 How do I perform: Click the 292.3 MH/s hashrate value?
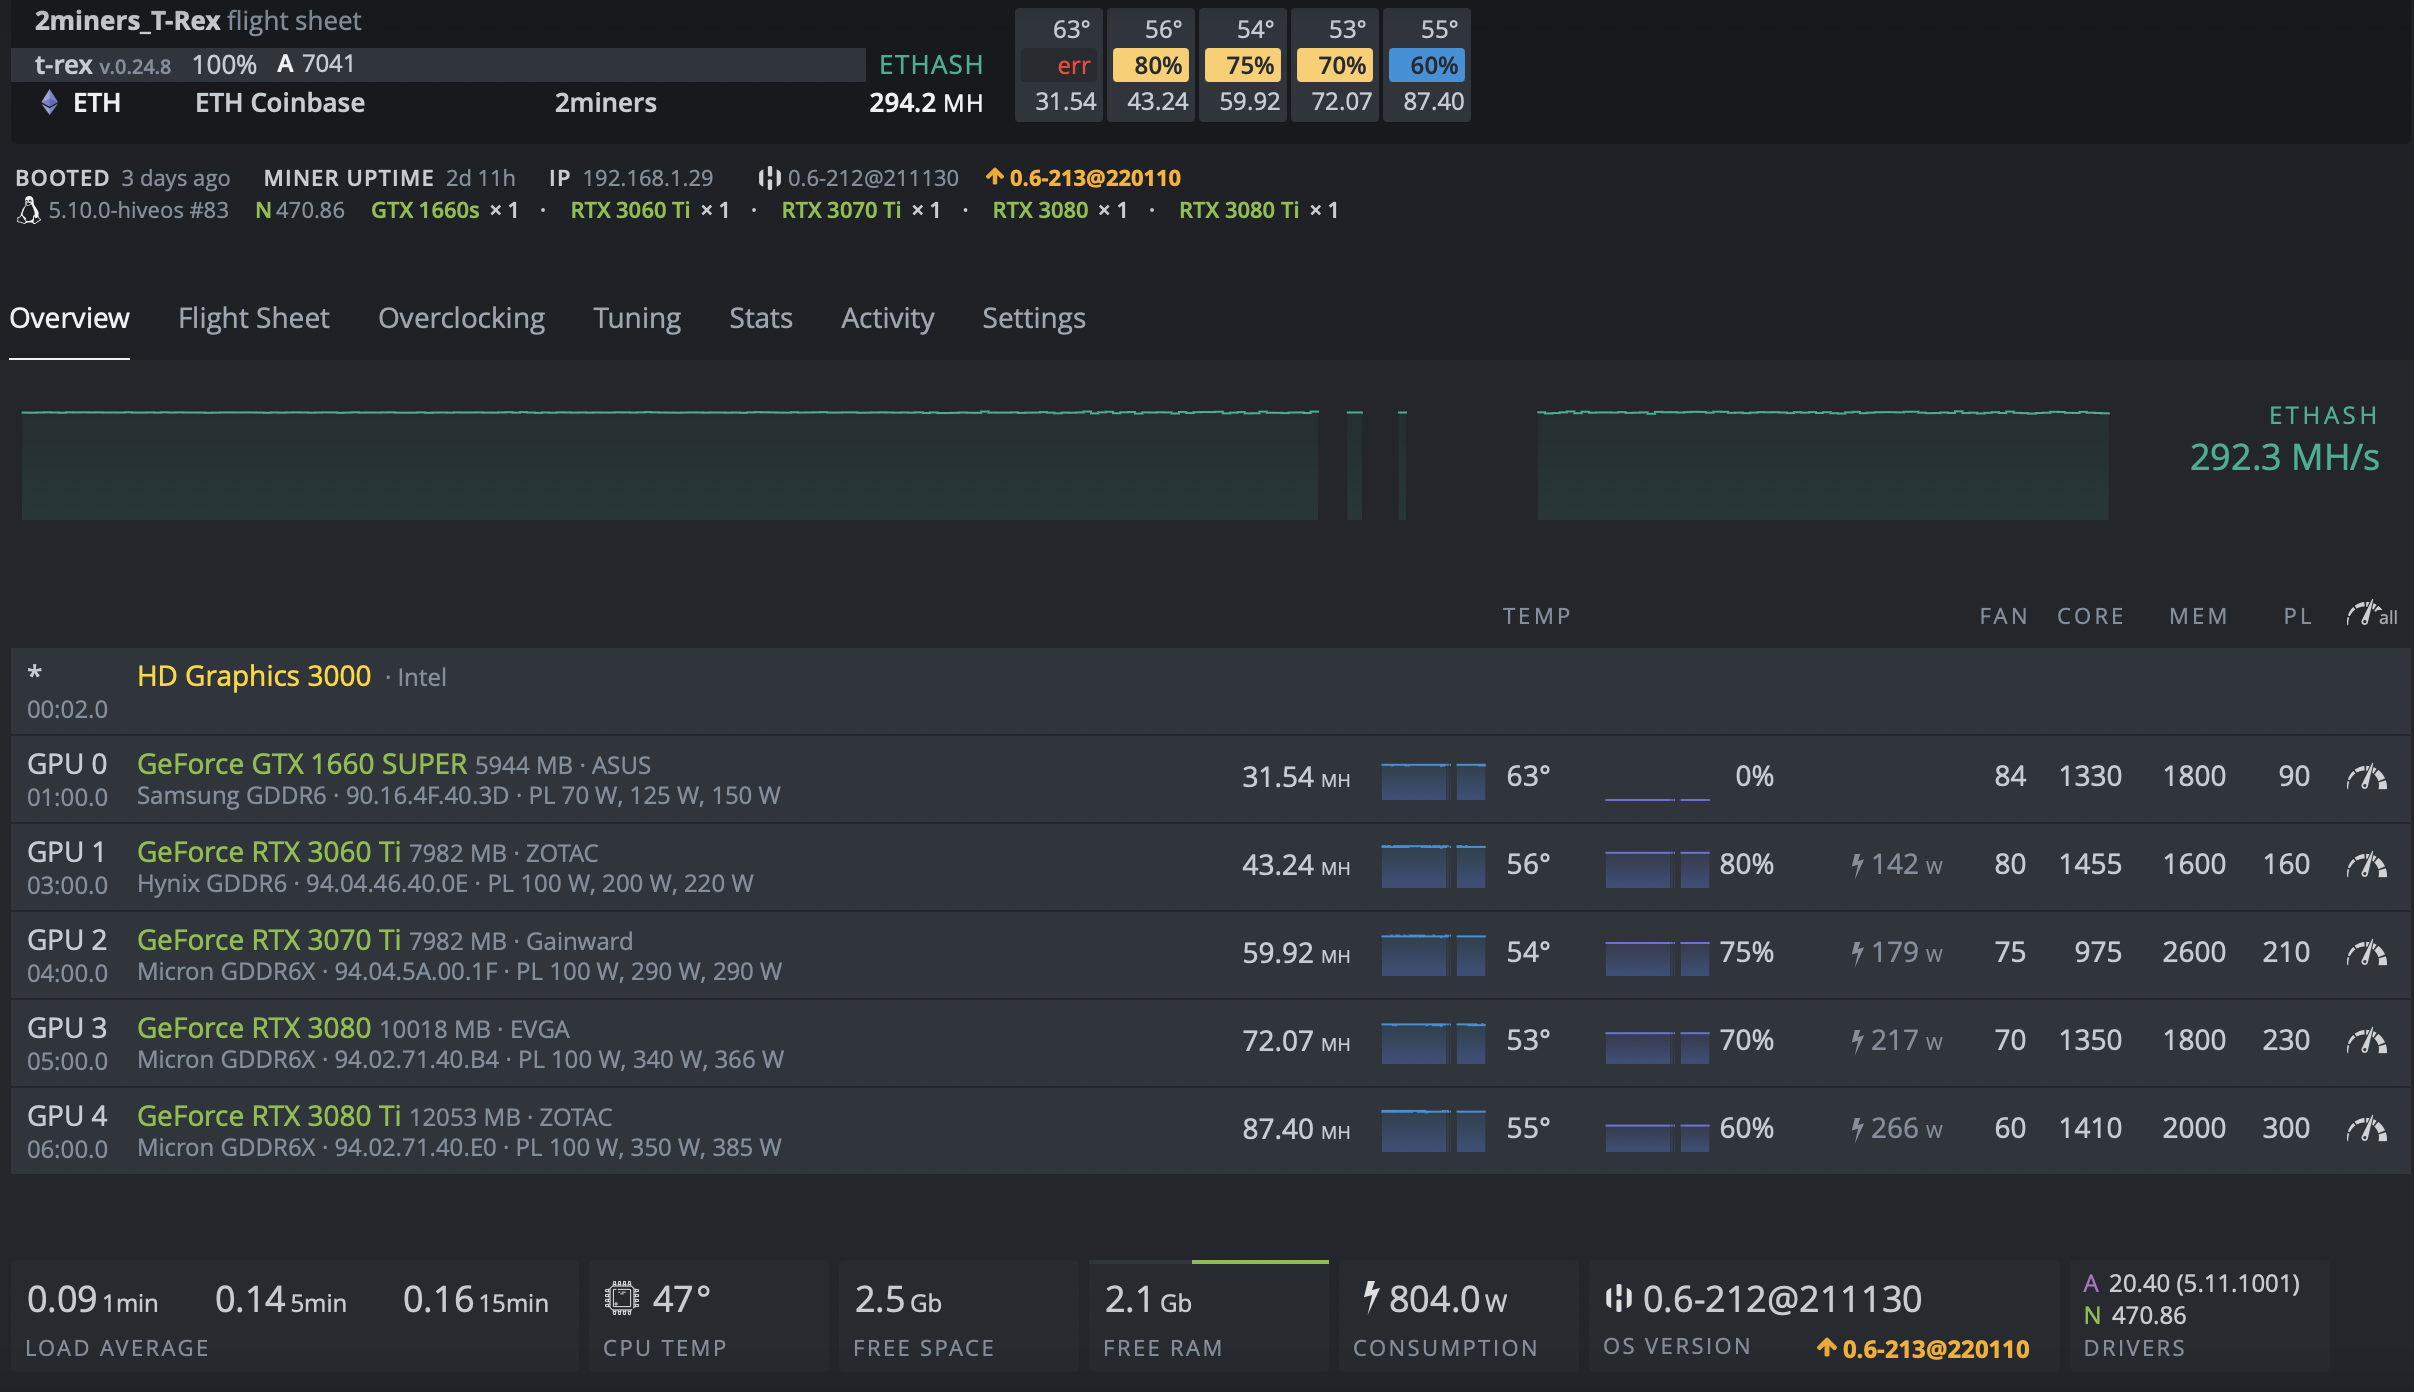click(x=2284, y=457)
